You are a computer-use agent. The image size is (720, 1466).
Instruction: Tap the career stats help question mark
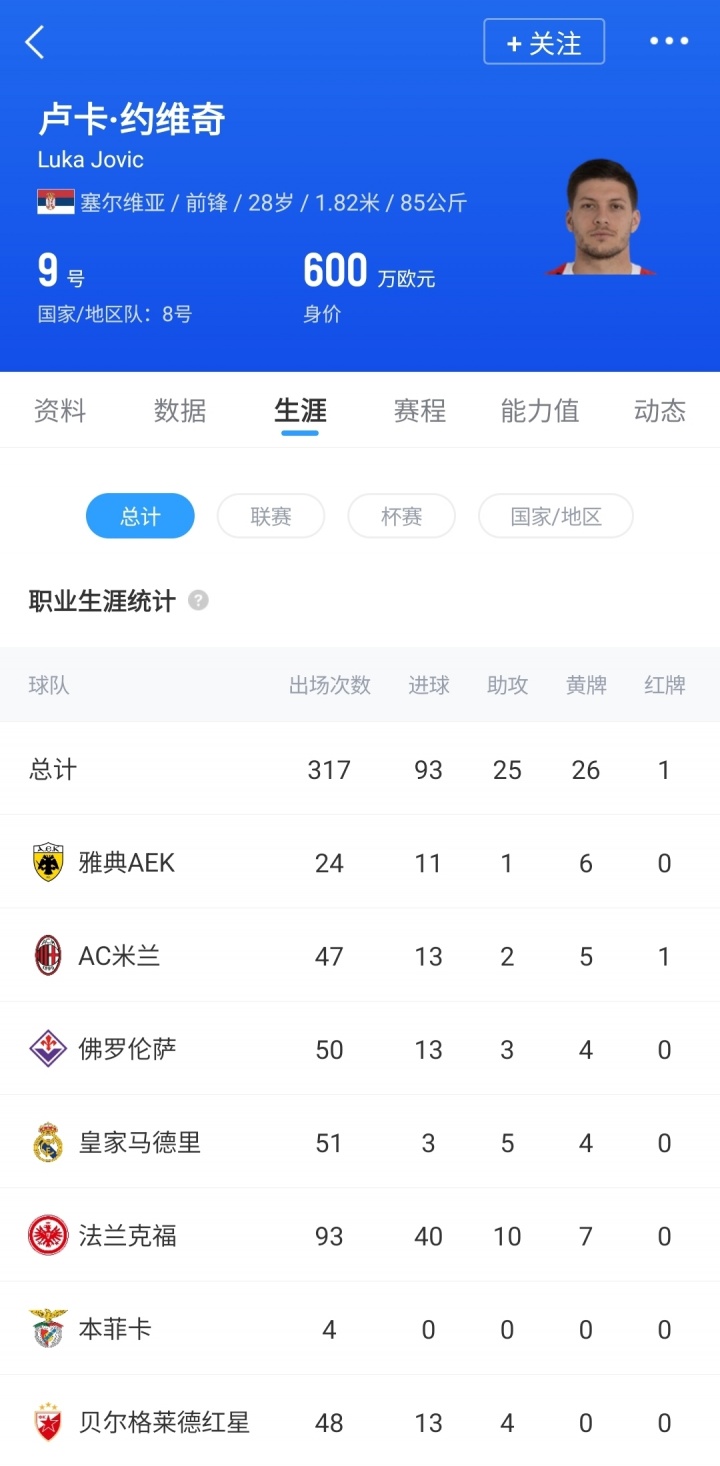coord(199,601)
